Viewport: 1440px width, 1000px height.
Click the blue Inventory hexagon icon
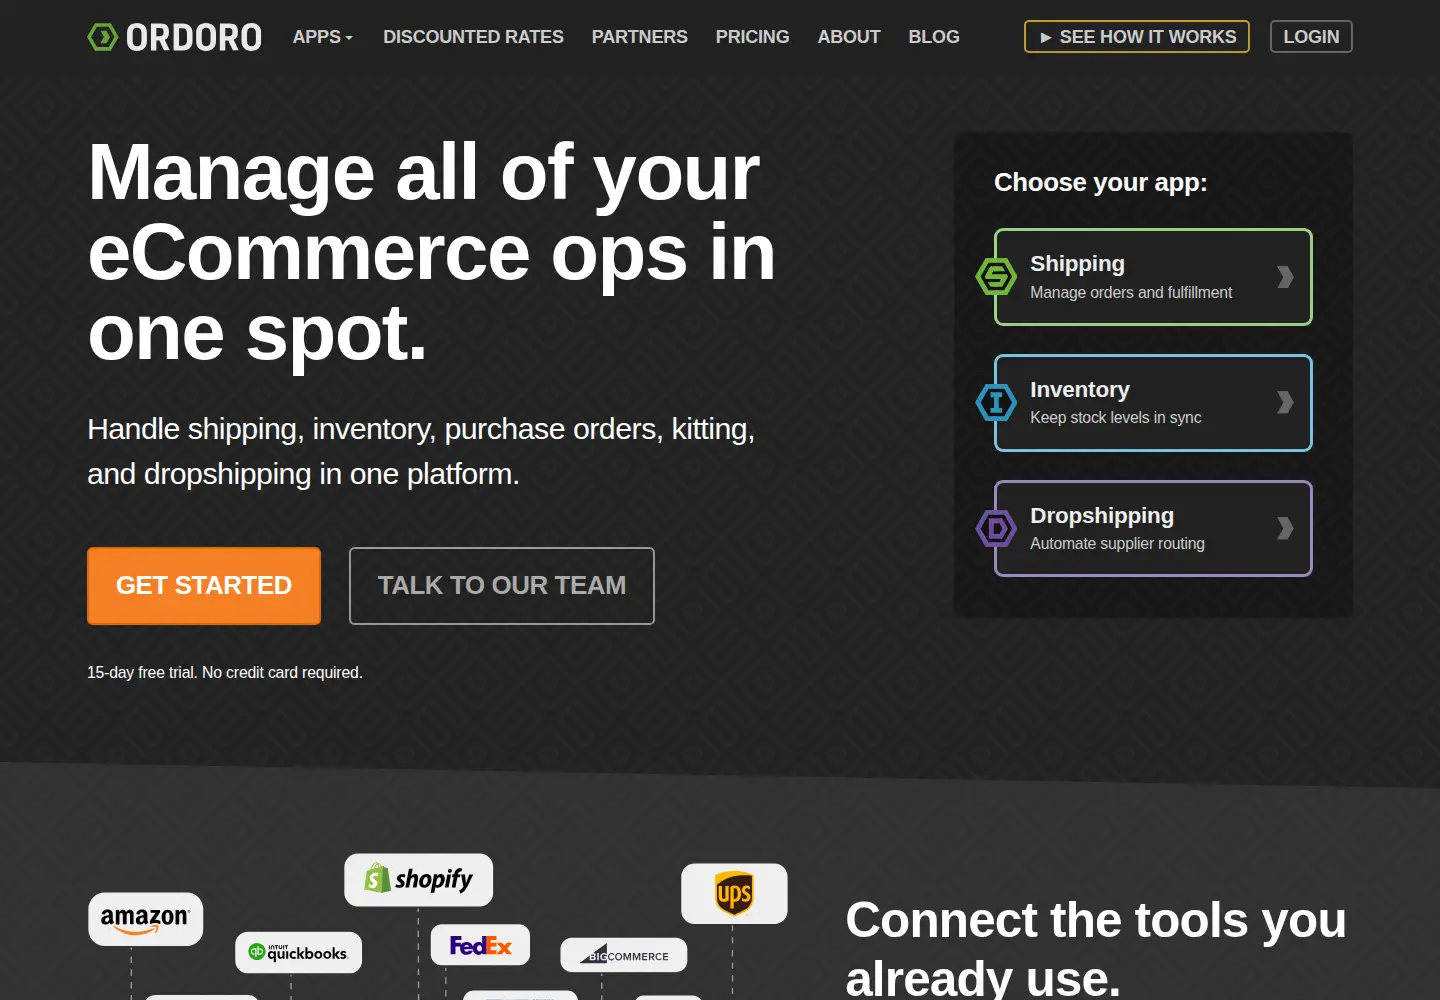pos(996,403)
